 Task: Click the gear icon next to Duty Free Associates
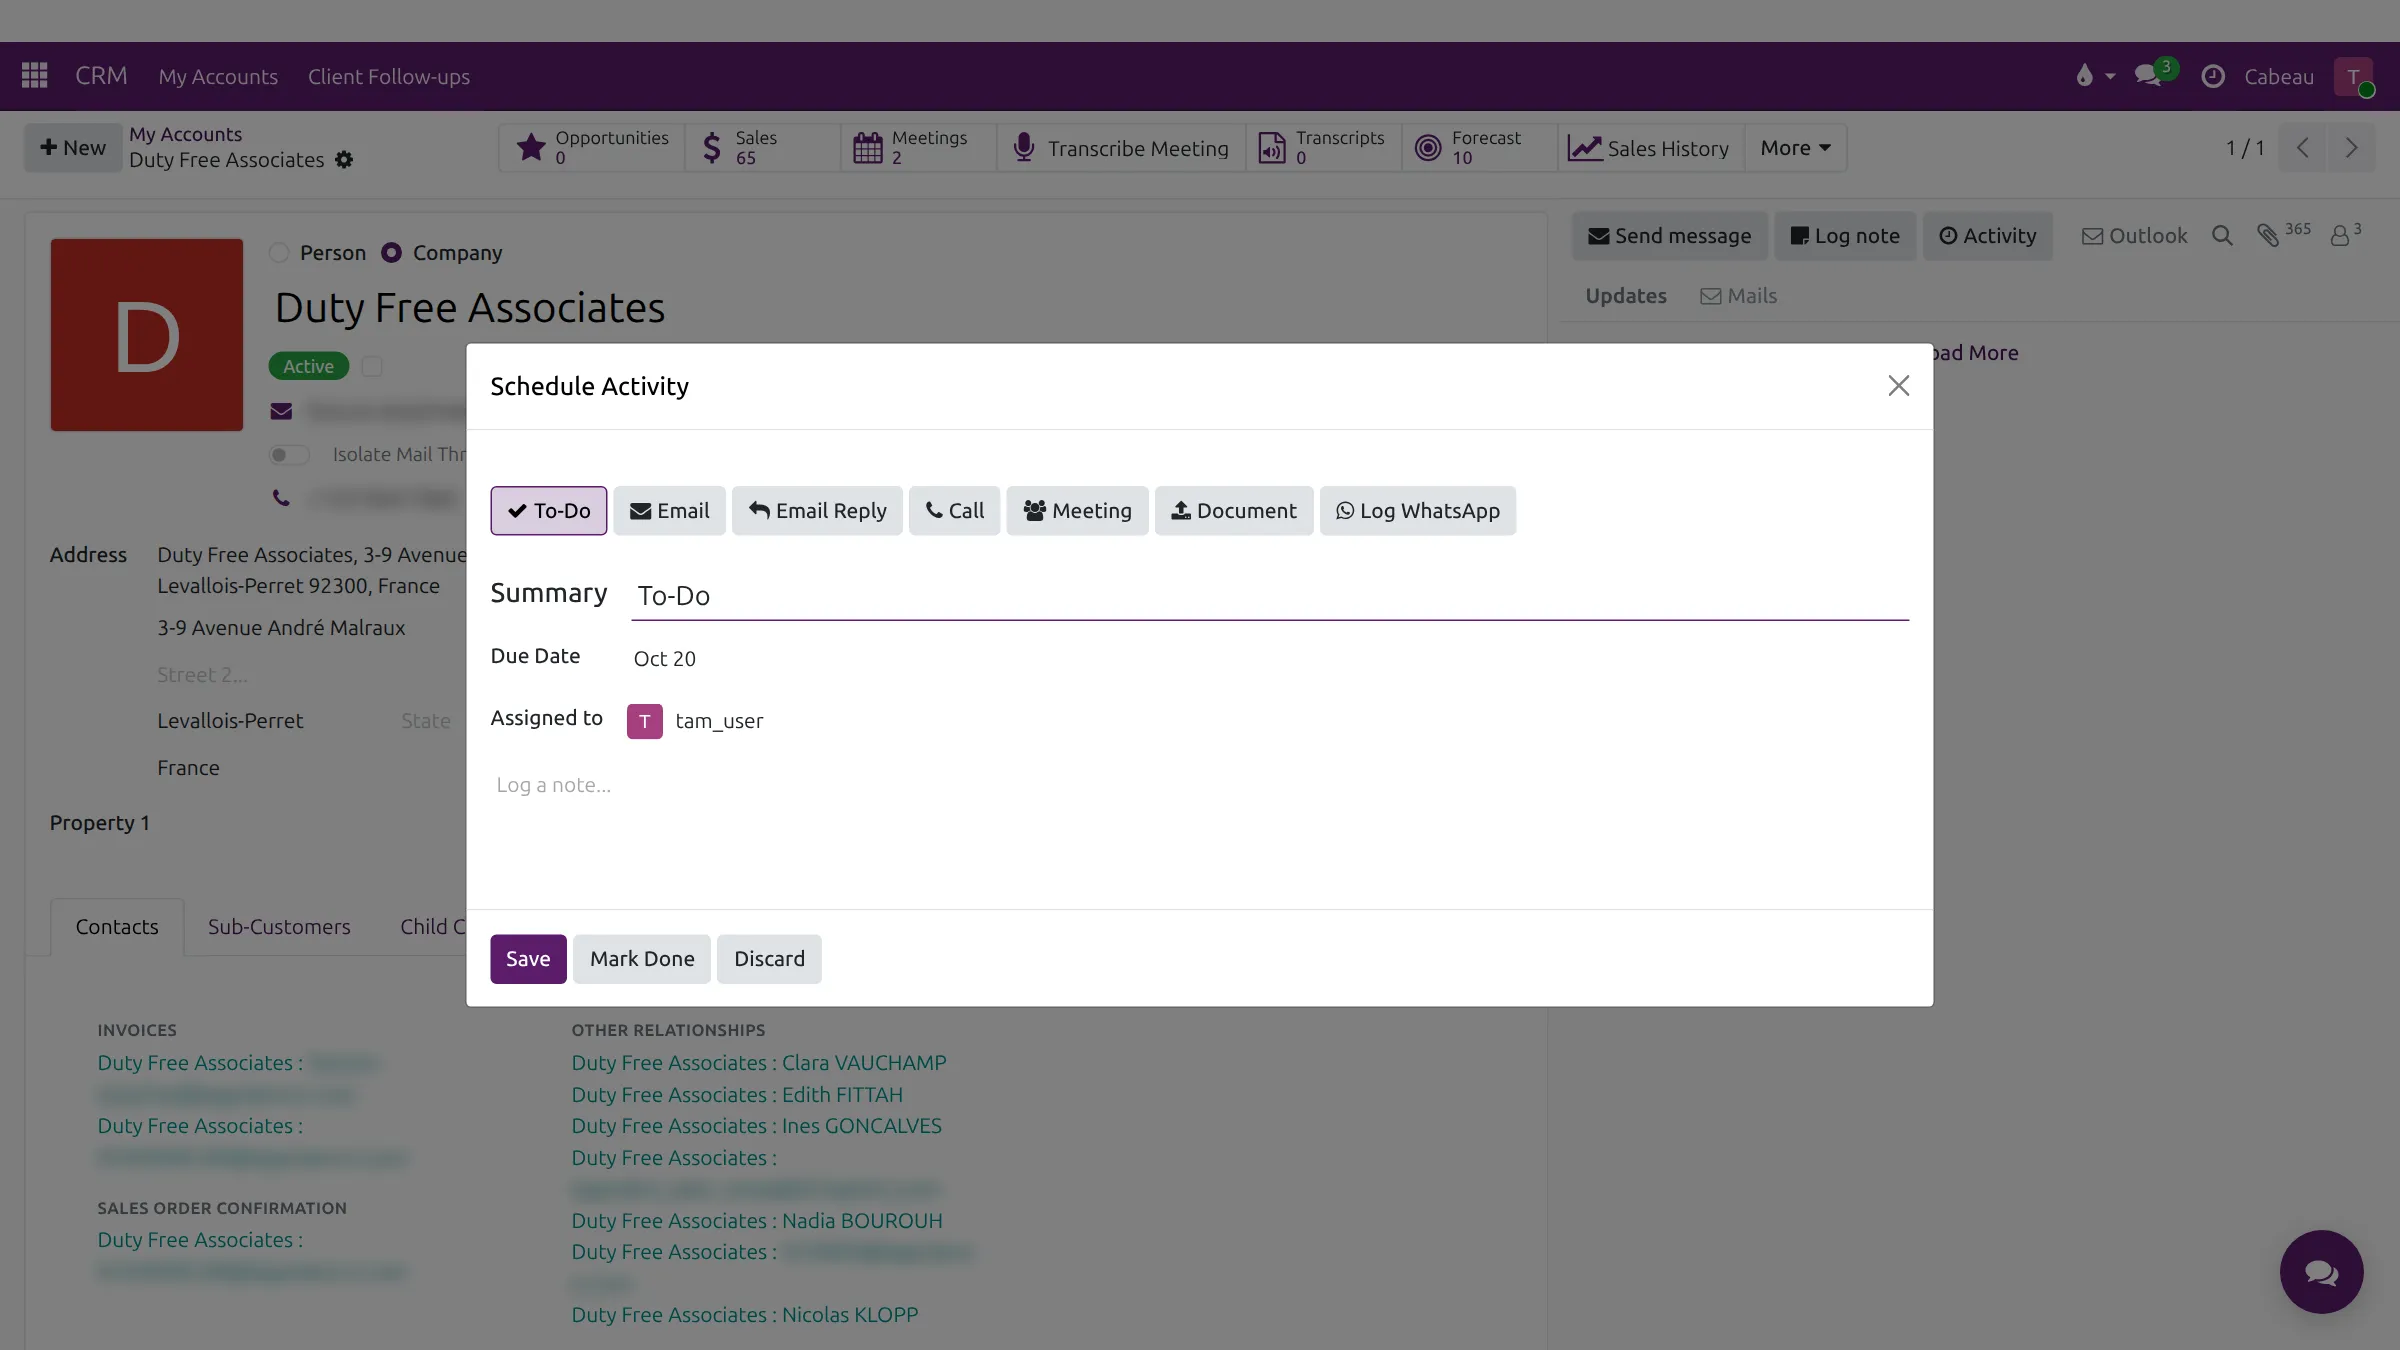[344, 160]
